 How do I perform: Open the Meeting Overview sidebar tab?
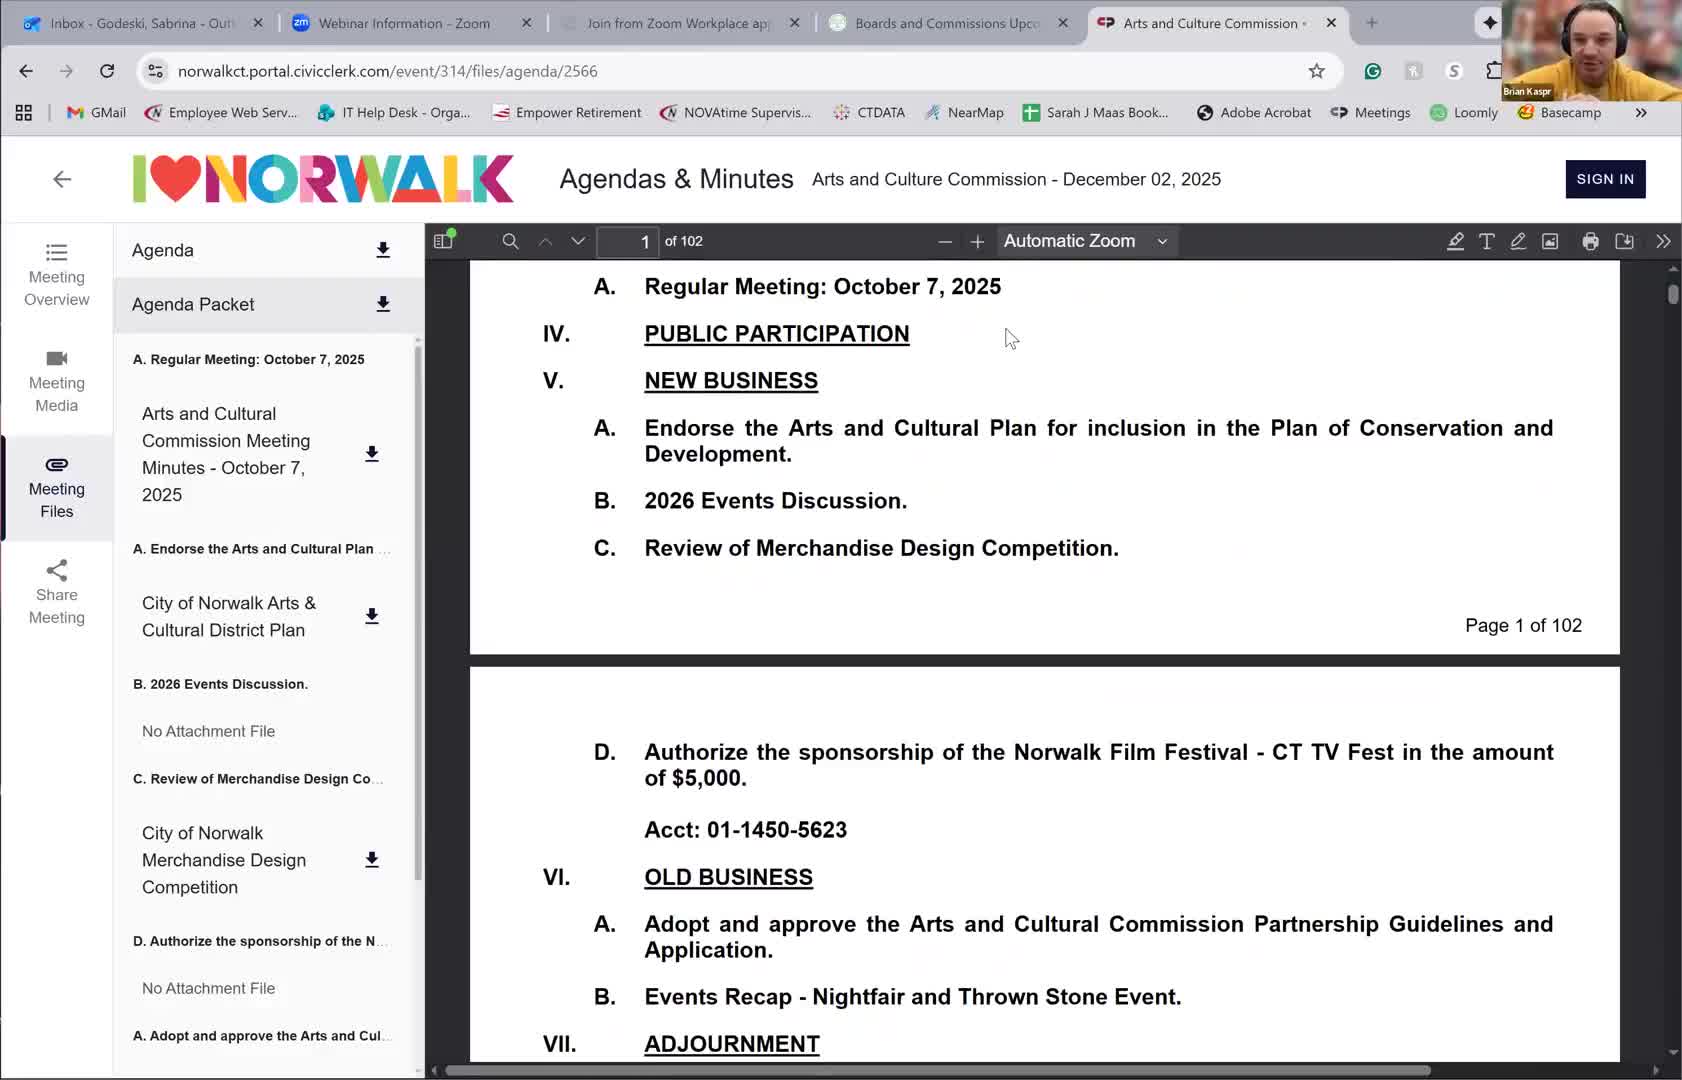(57, 275)
